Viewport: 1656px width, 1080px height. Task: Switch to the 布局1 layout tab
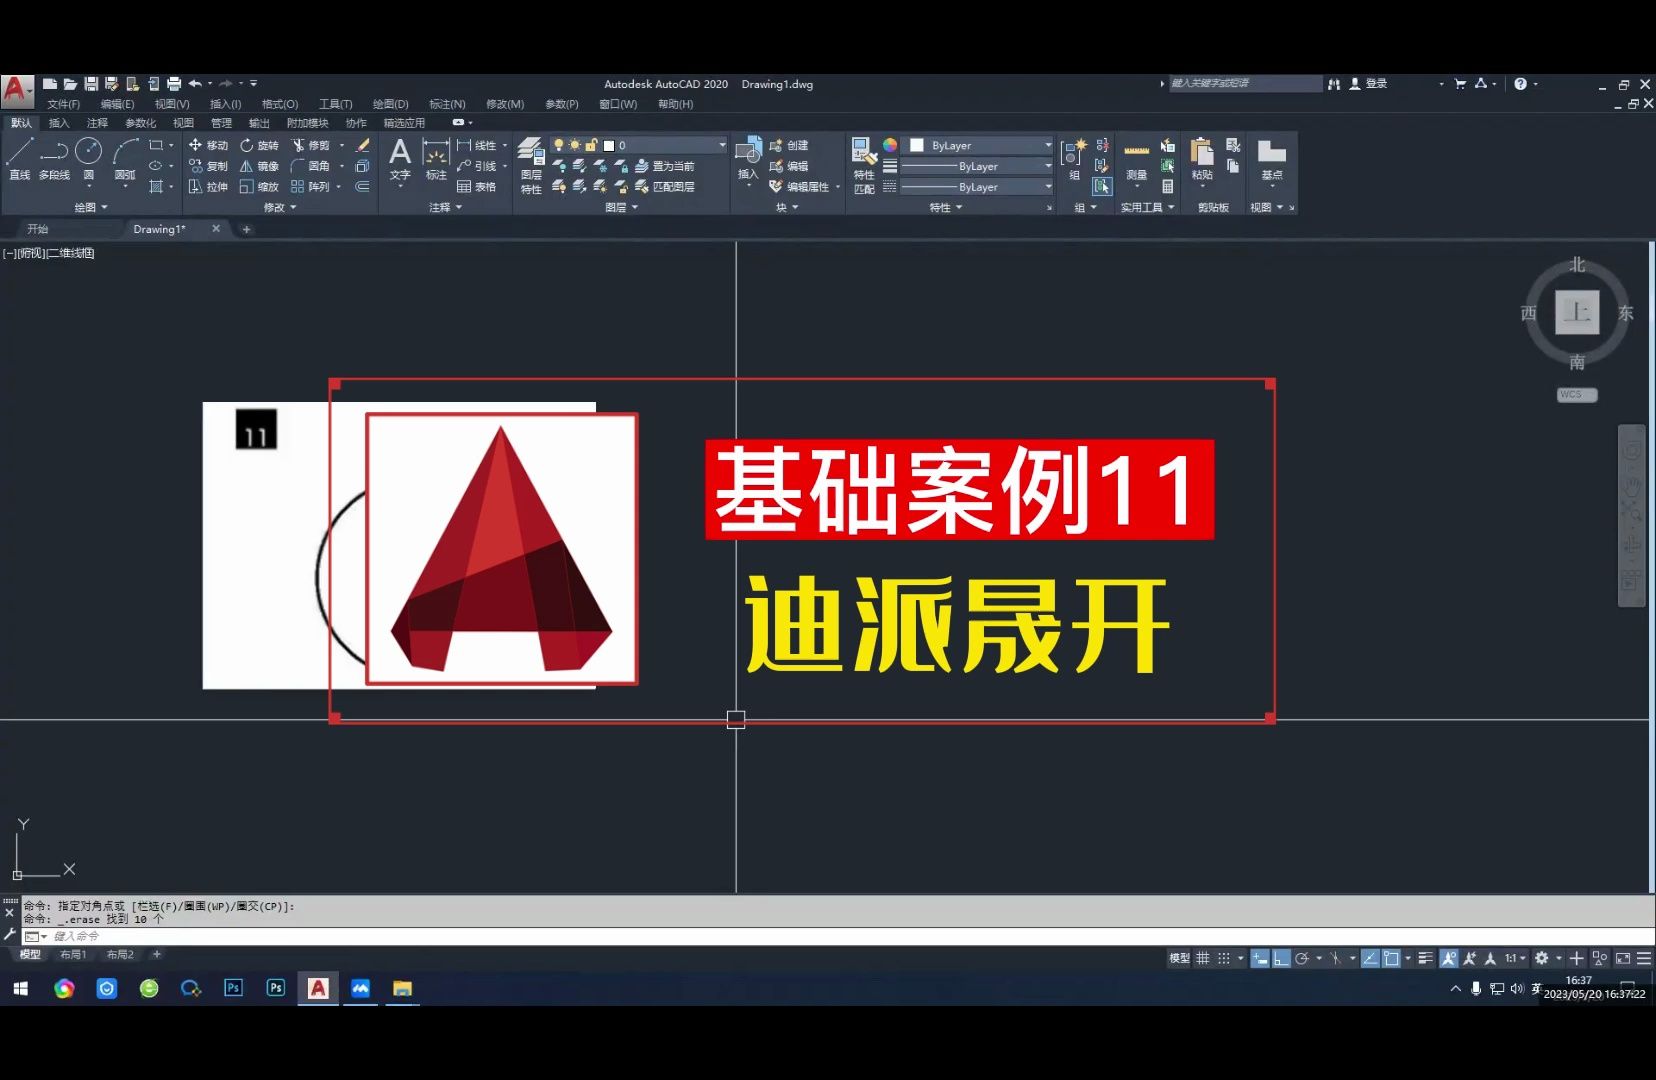[73, 955]
